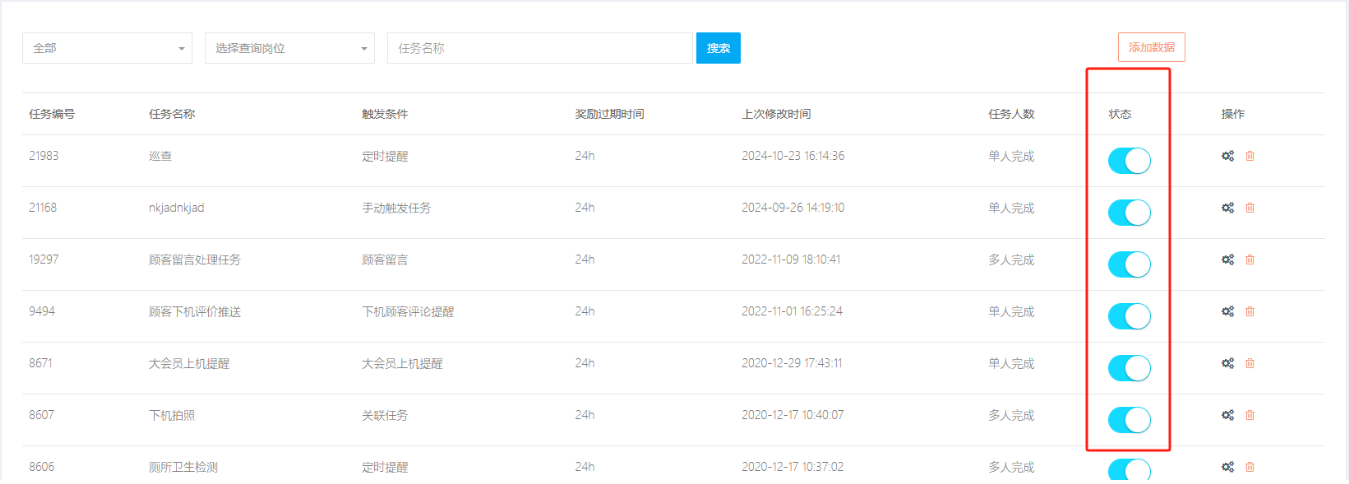Open settings for task nkjadnkjad
Image resolution: width=1349 pixels, height=484 pixels.
click(1227, 208)
